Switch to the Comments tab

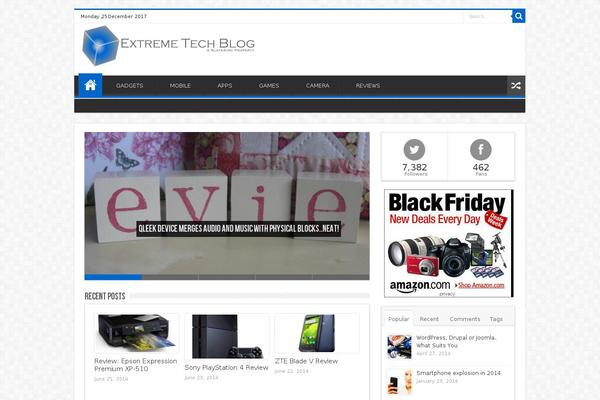pos(465,319)
